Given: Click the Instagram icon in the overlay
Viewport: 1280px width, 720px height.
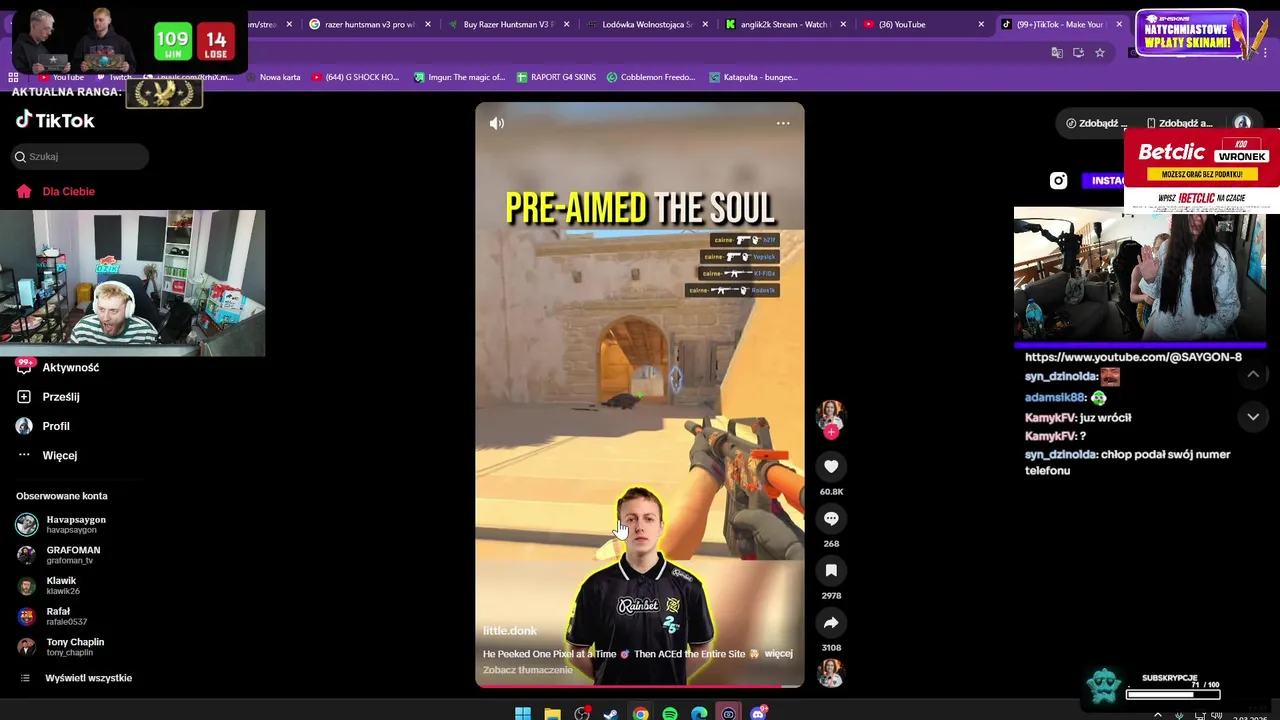Looking at the screenshot, I should [x=1058, y=180].
